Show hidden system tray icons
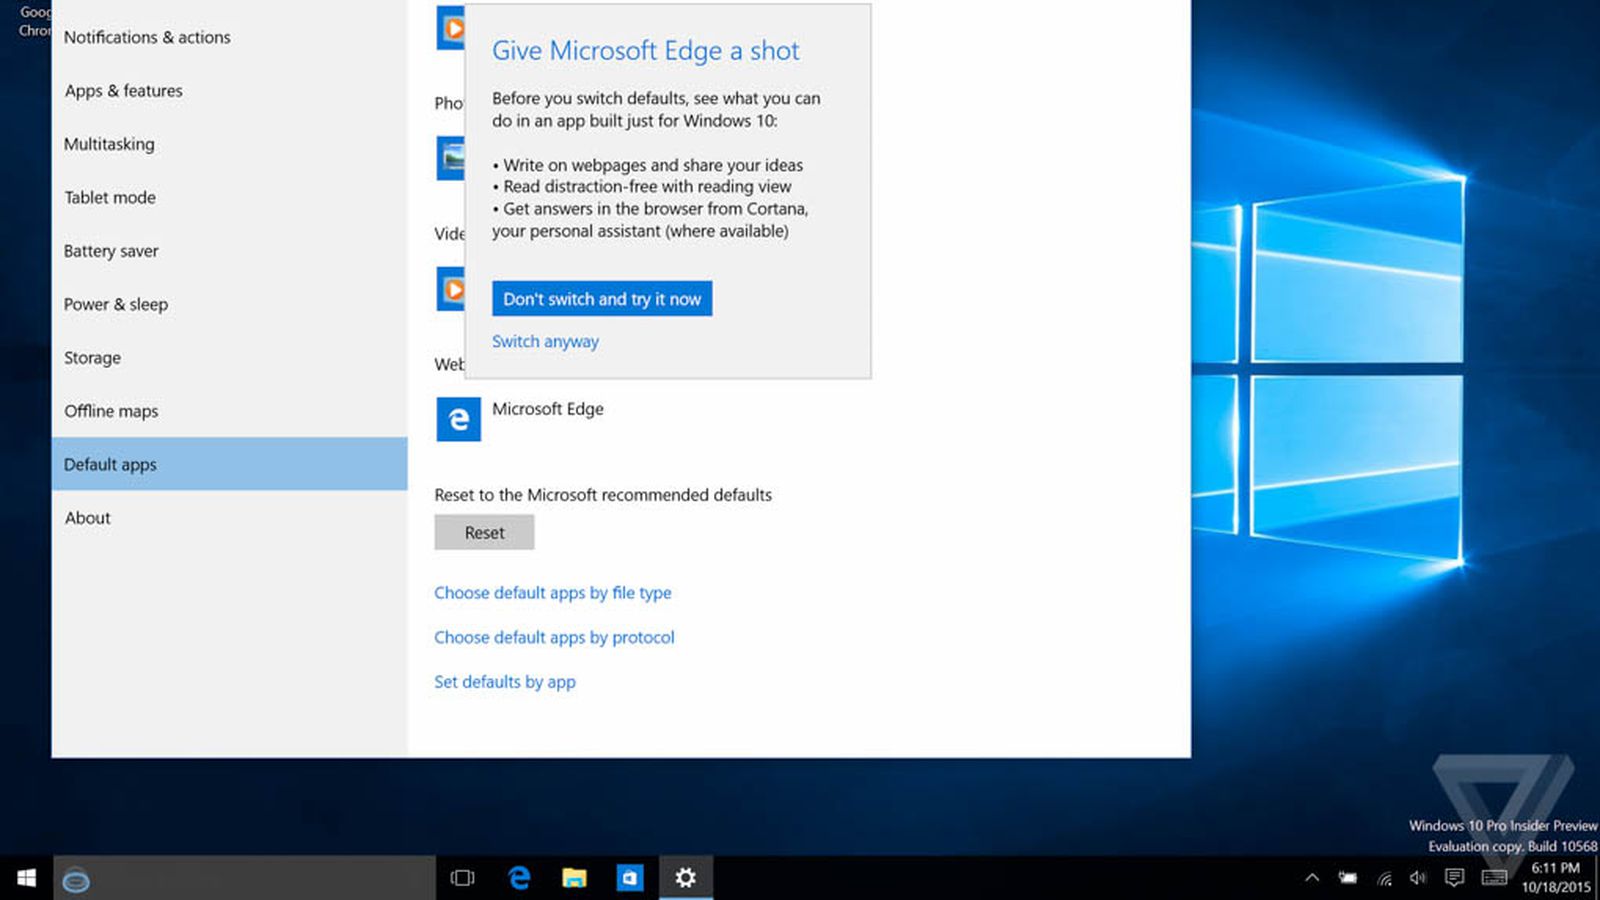The width and height of the screenshot is (1600, 900). (x=1312, y=878)
